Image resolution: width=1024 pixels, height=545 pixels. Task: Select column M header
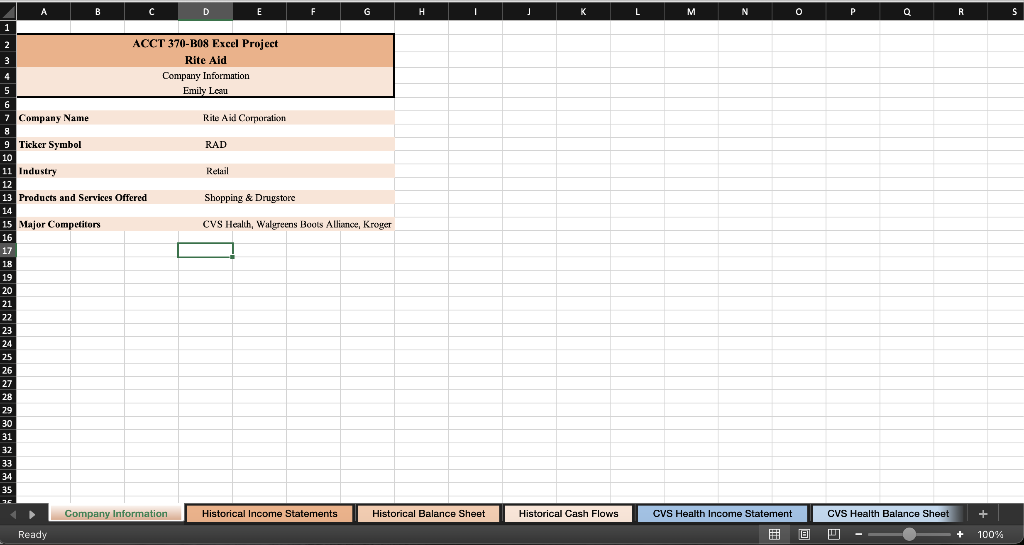(x=691, y=11)
